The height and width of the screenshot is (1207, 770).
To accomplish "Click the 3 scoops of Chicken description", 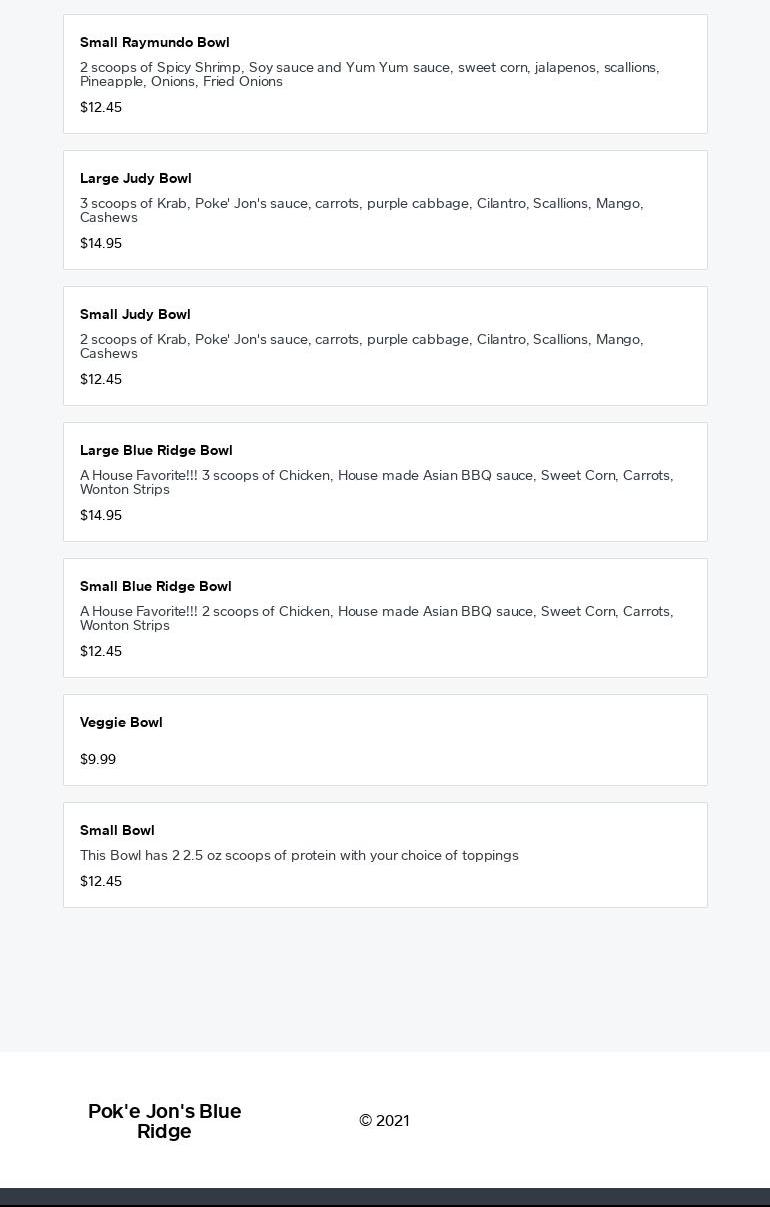I will [376, 482].
